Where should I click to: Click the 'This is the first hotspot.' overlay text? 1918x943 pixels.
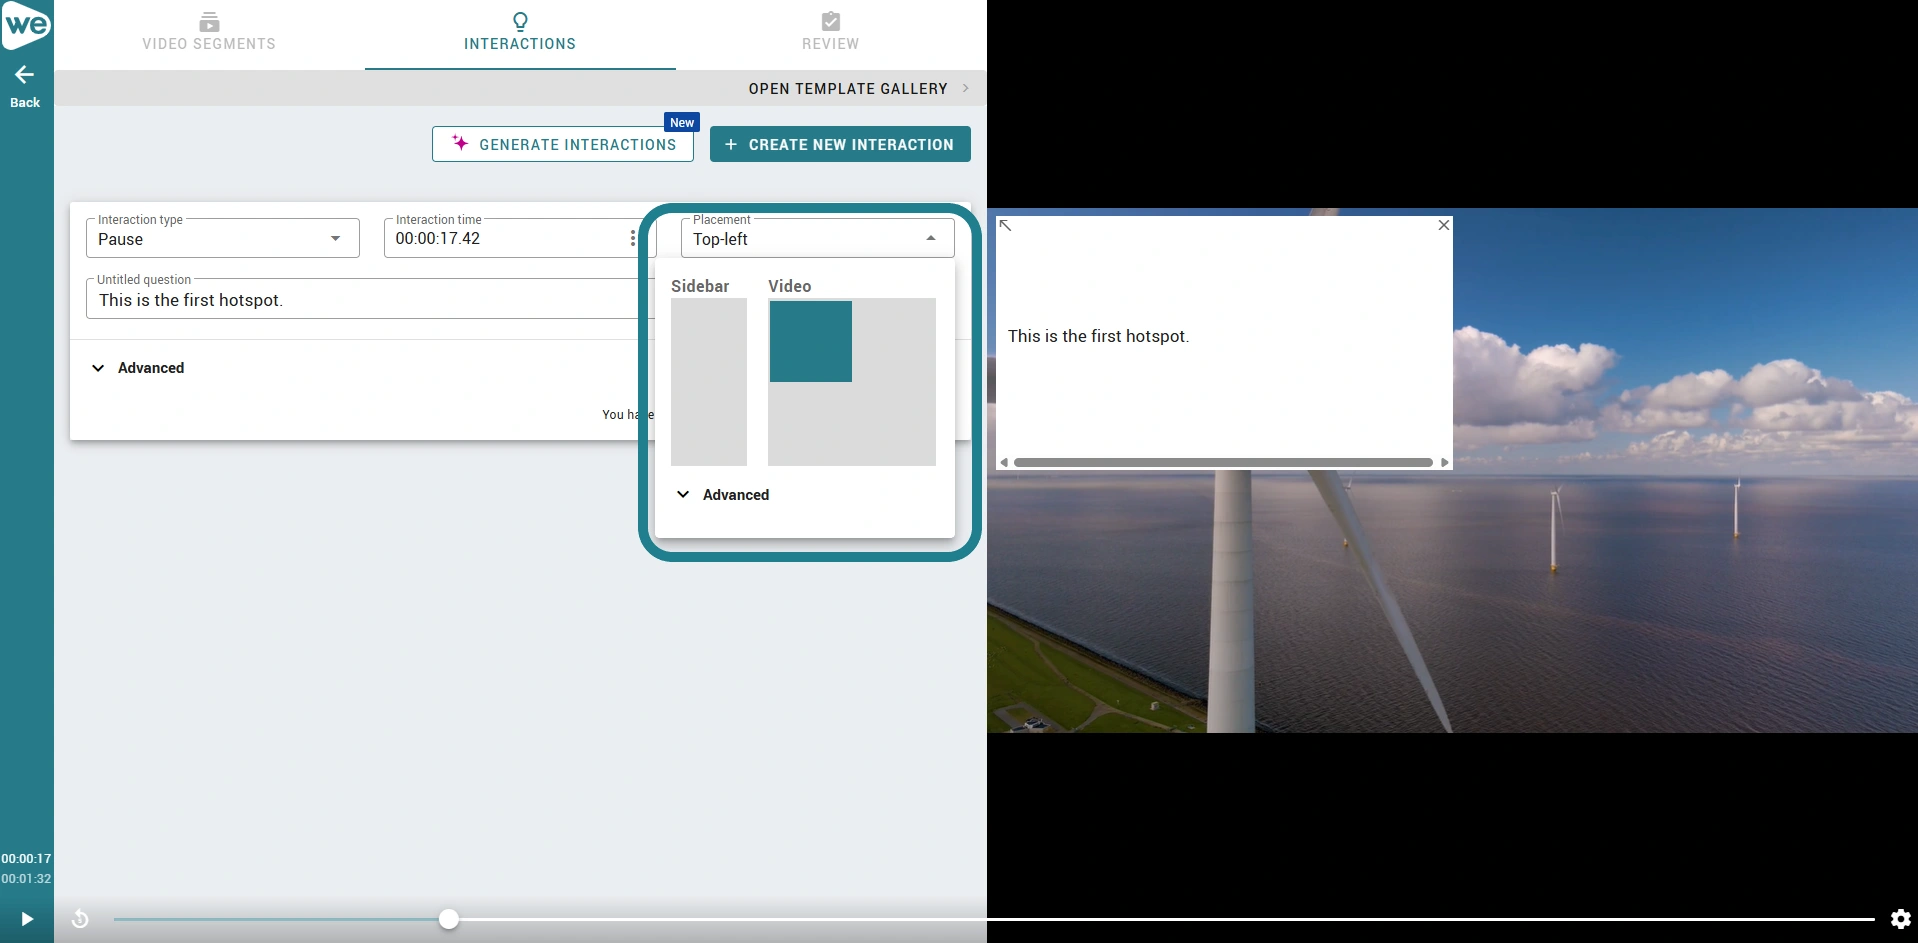1098,336
